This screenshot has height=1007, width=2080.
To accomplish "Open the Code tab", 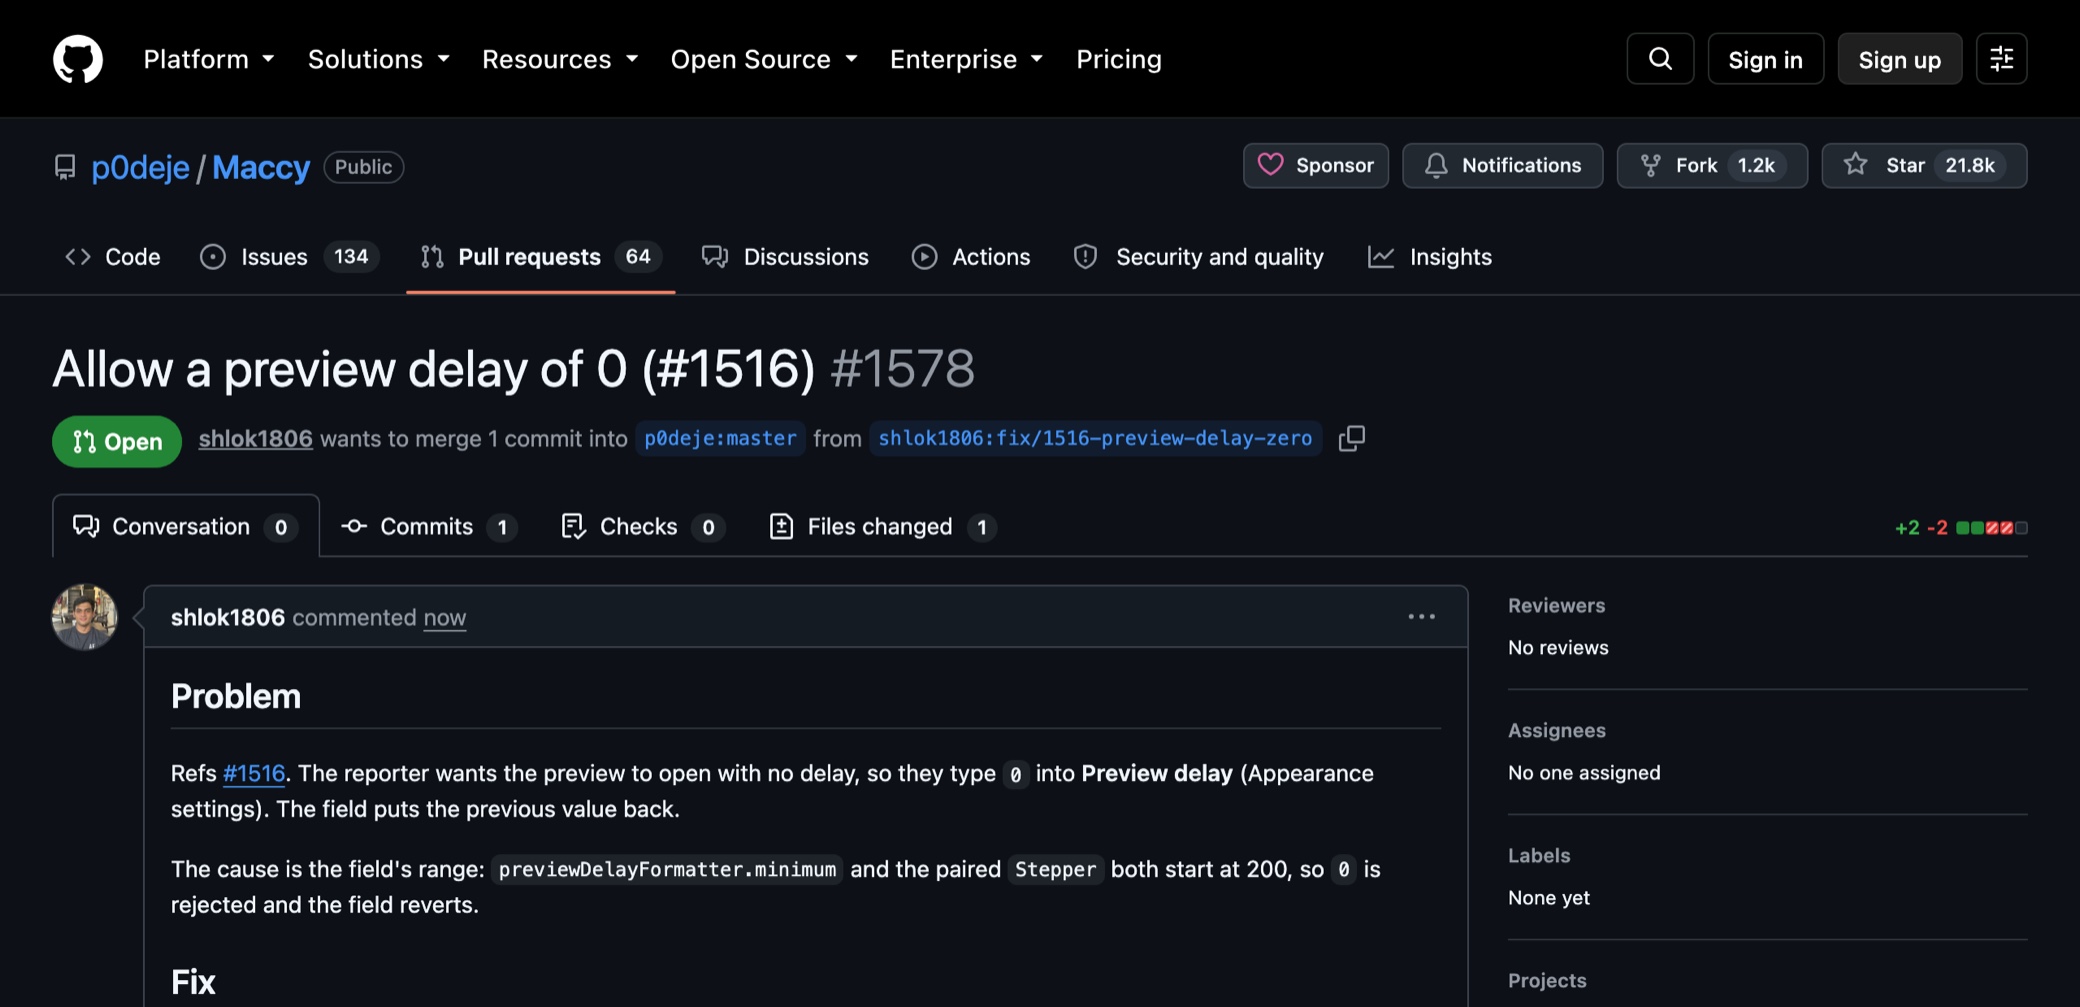I will point(113,257).
